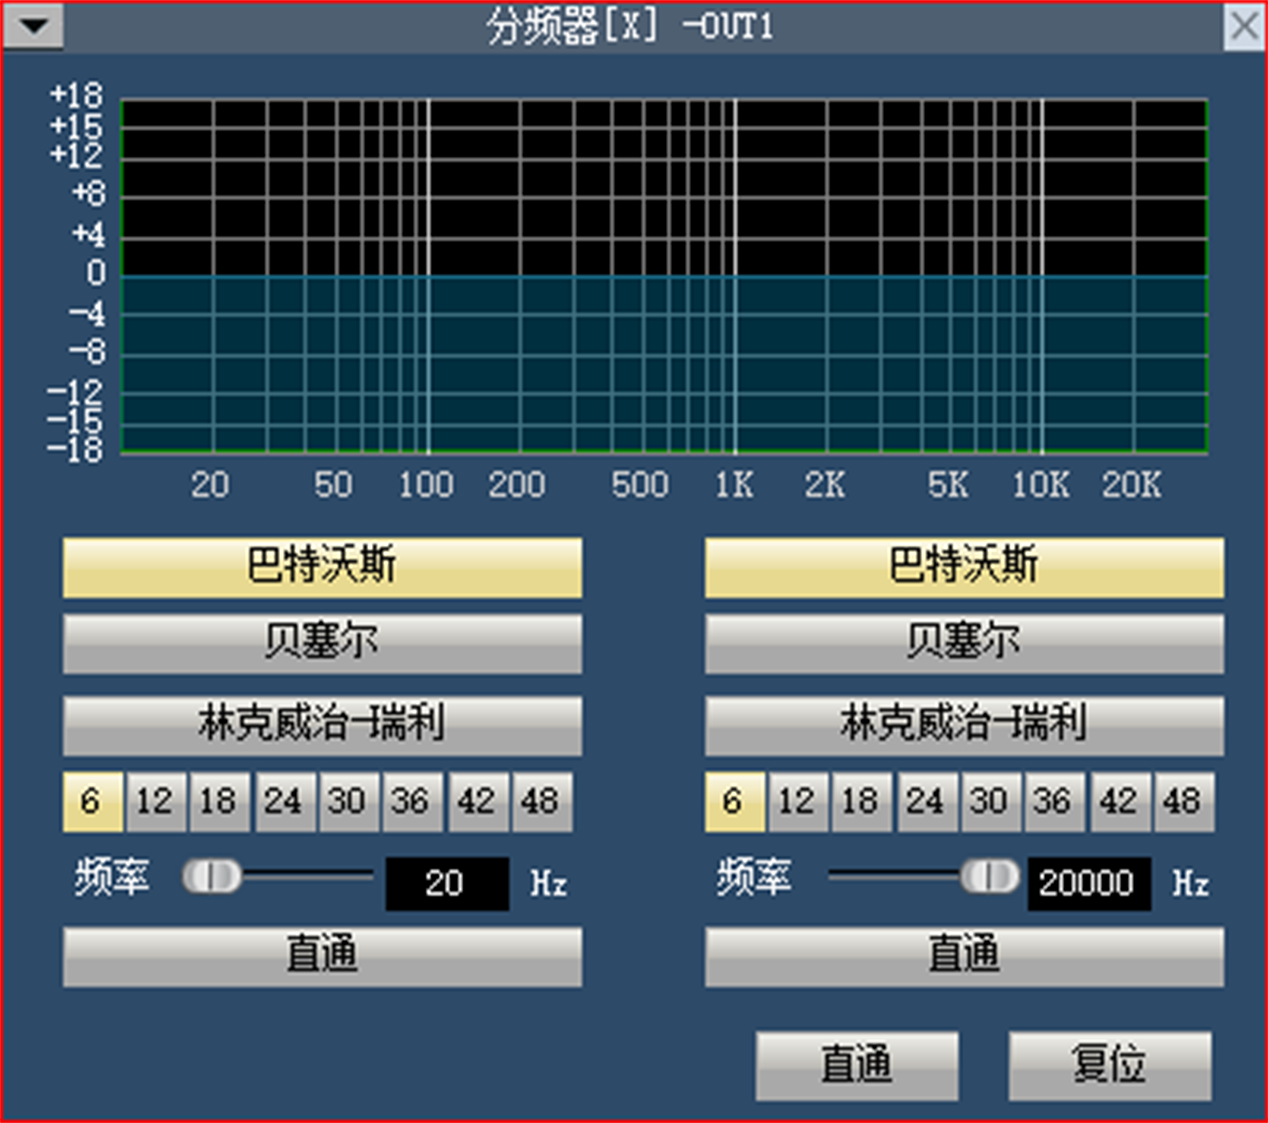
Task: Select left 巴特沃斯 filter type
Action: coord(322,567)
